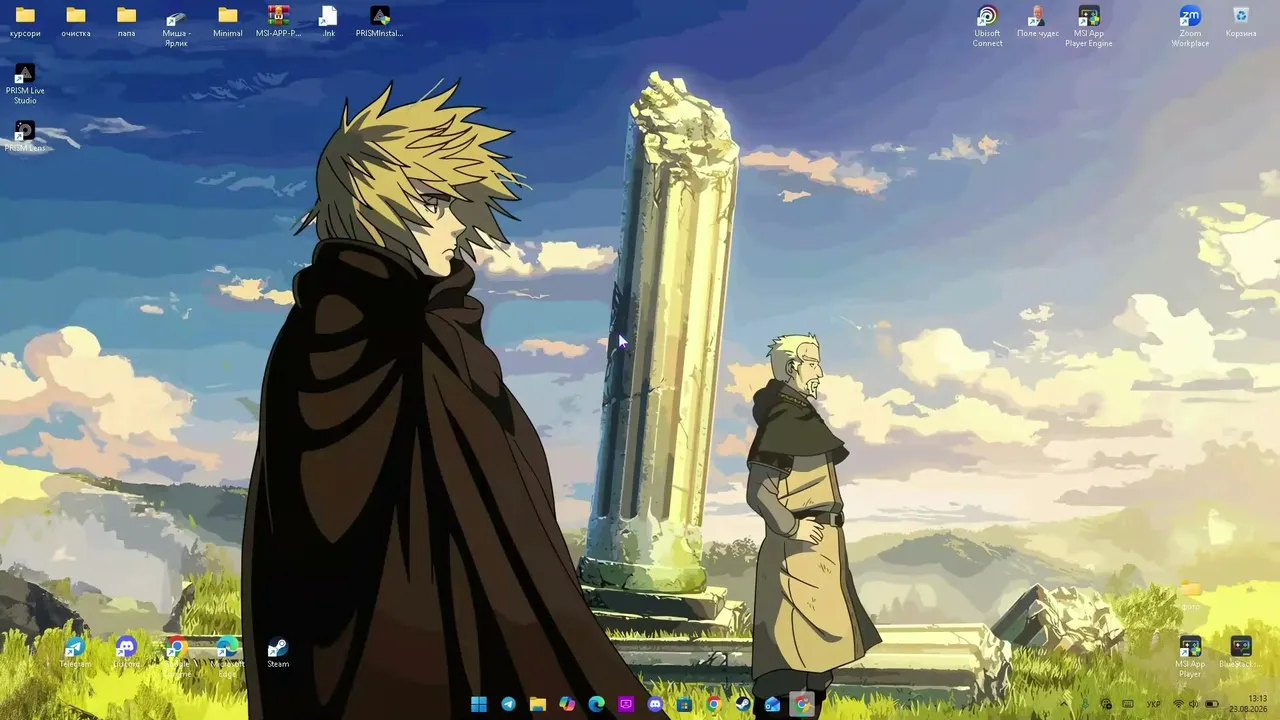This screenshot has height=720, width=1280.
Task: Select the папа folder icon
Action: tap(126, 21)
